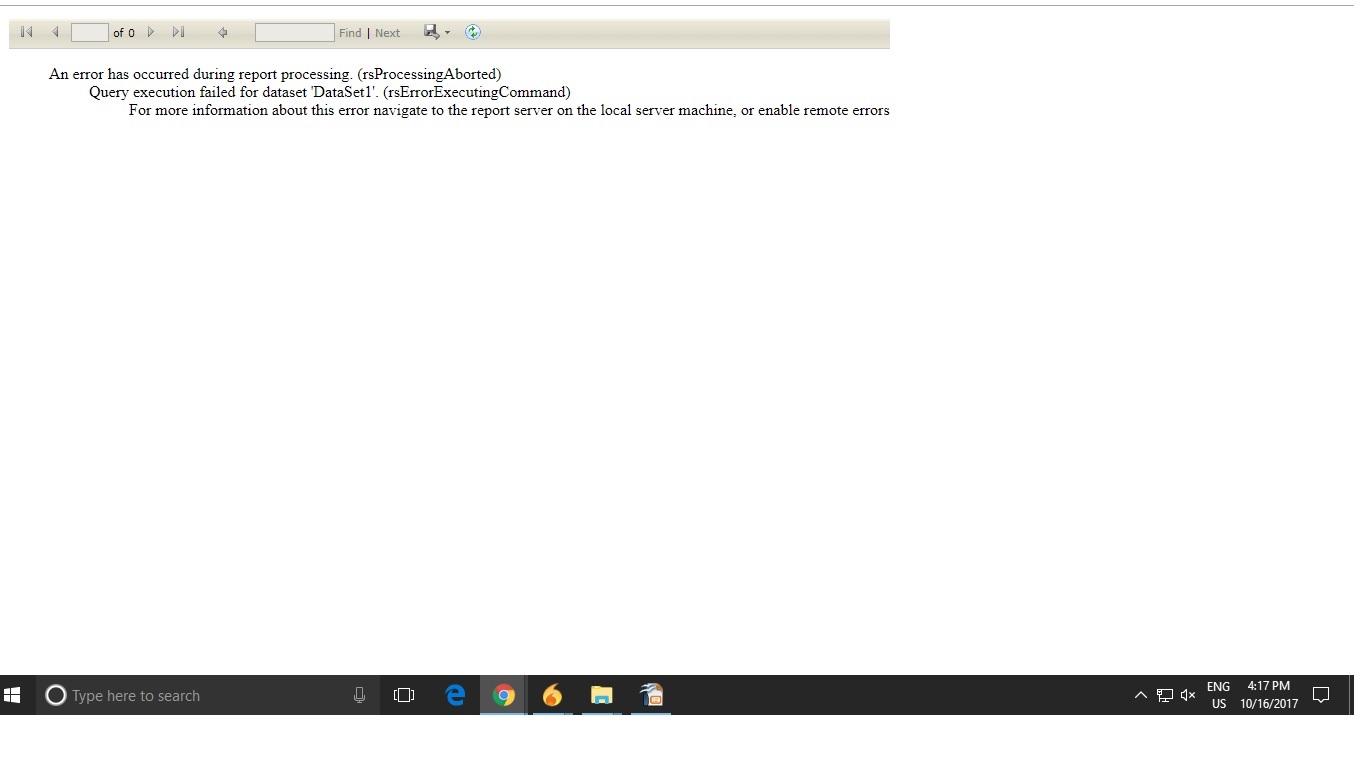Launch Microsoft Edge from the taskbar
Image resolution: width=1366 pixels, height=768 pixels.
455,695
